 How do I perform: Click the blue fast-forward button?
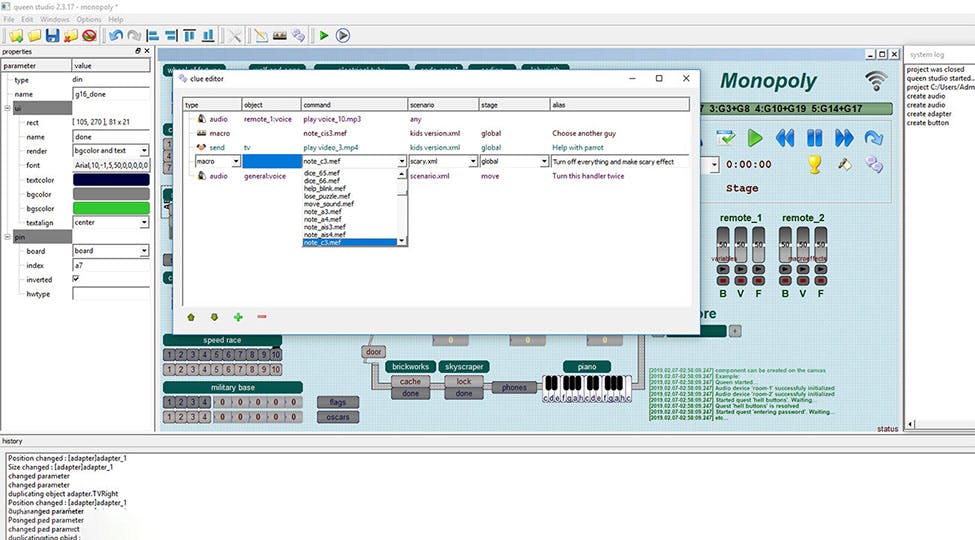[x=845, y=138]
